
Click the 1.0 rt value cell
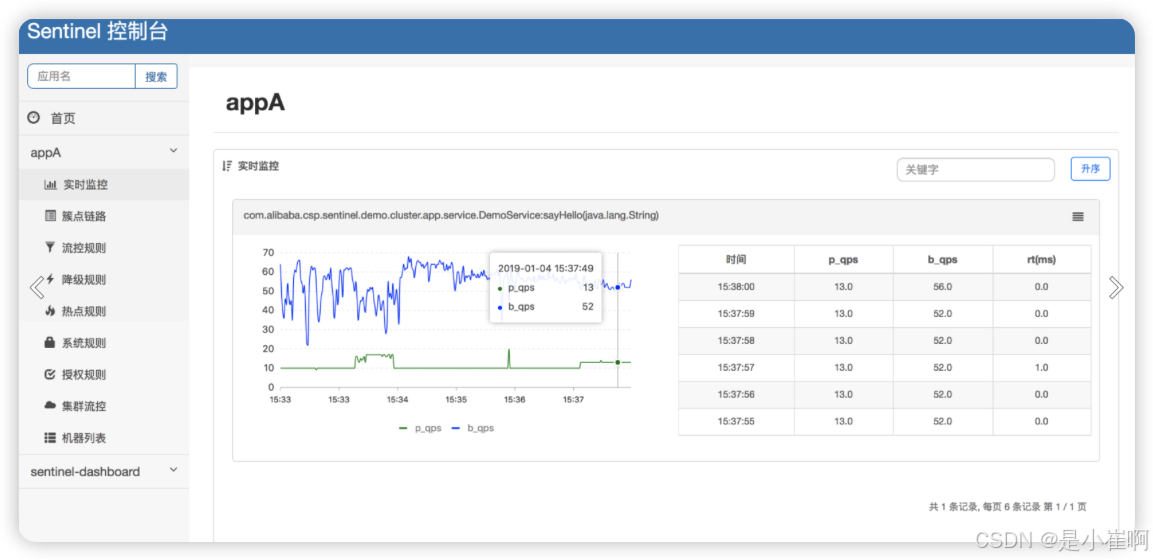1041,367
